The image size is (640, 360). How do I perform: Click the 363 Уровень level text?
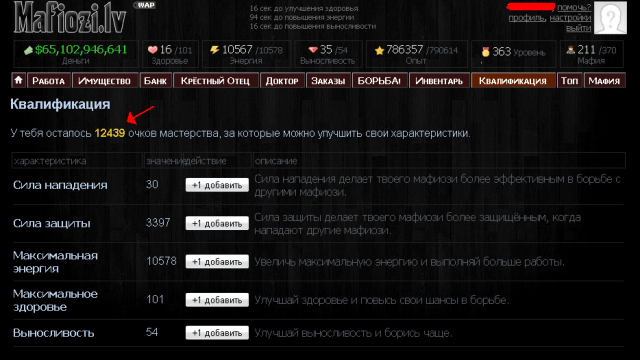tap(519, 52)
